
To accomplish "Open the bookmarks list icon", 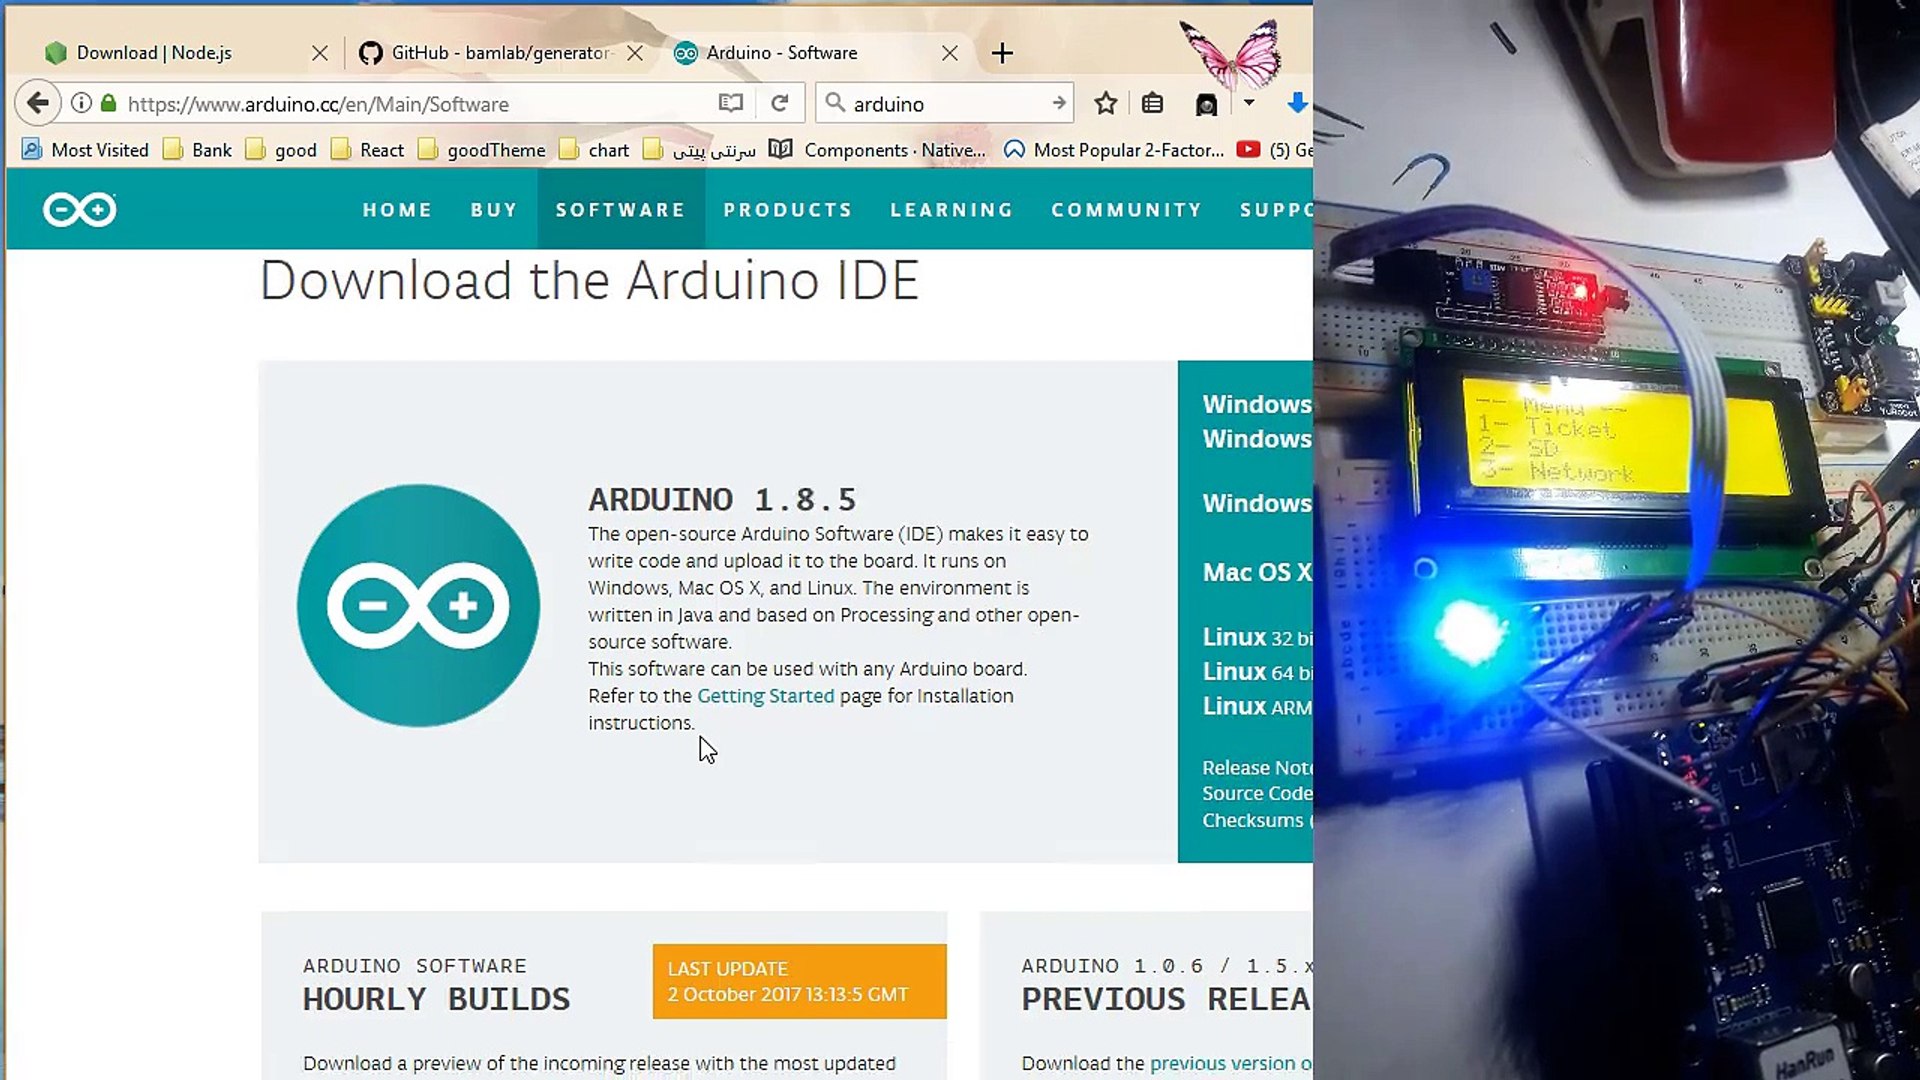I will pyautogui.click(x=1152, y=103).
